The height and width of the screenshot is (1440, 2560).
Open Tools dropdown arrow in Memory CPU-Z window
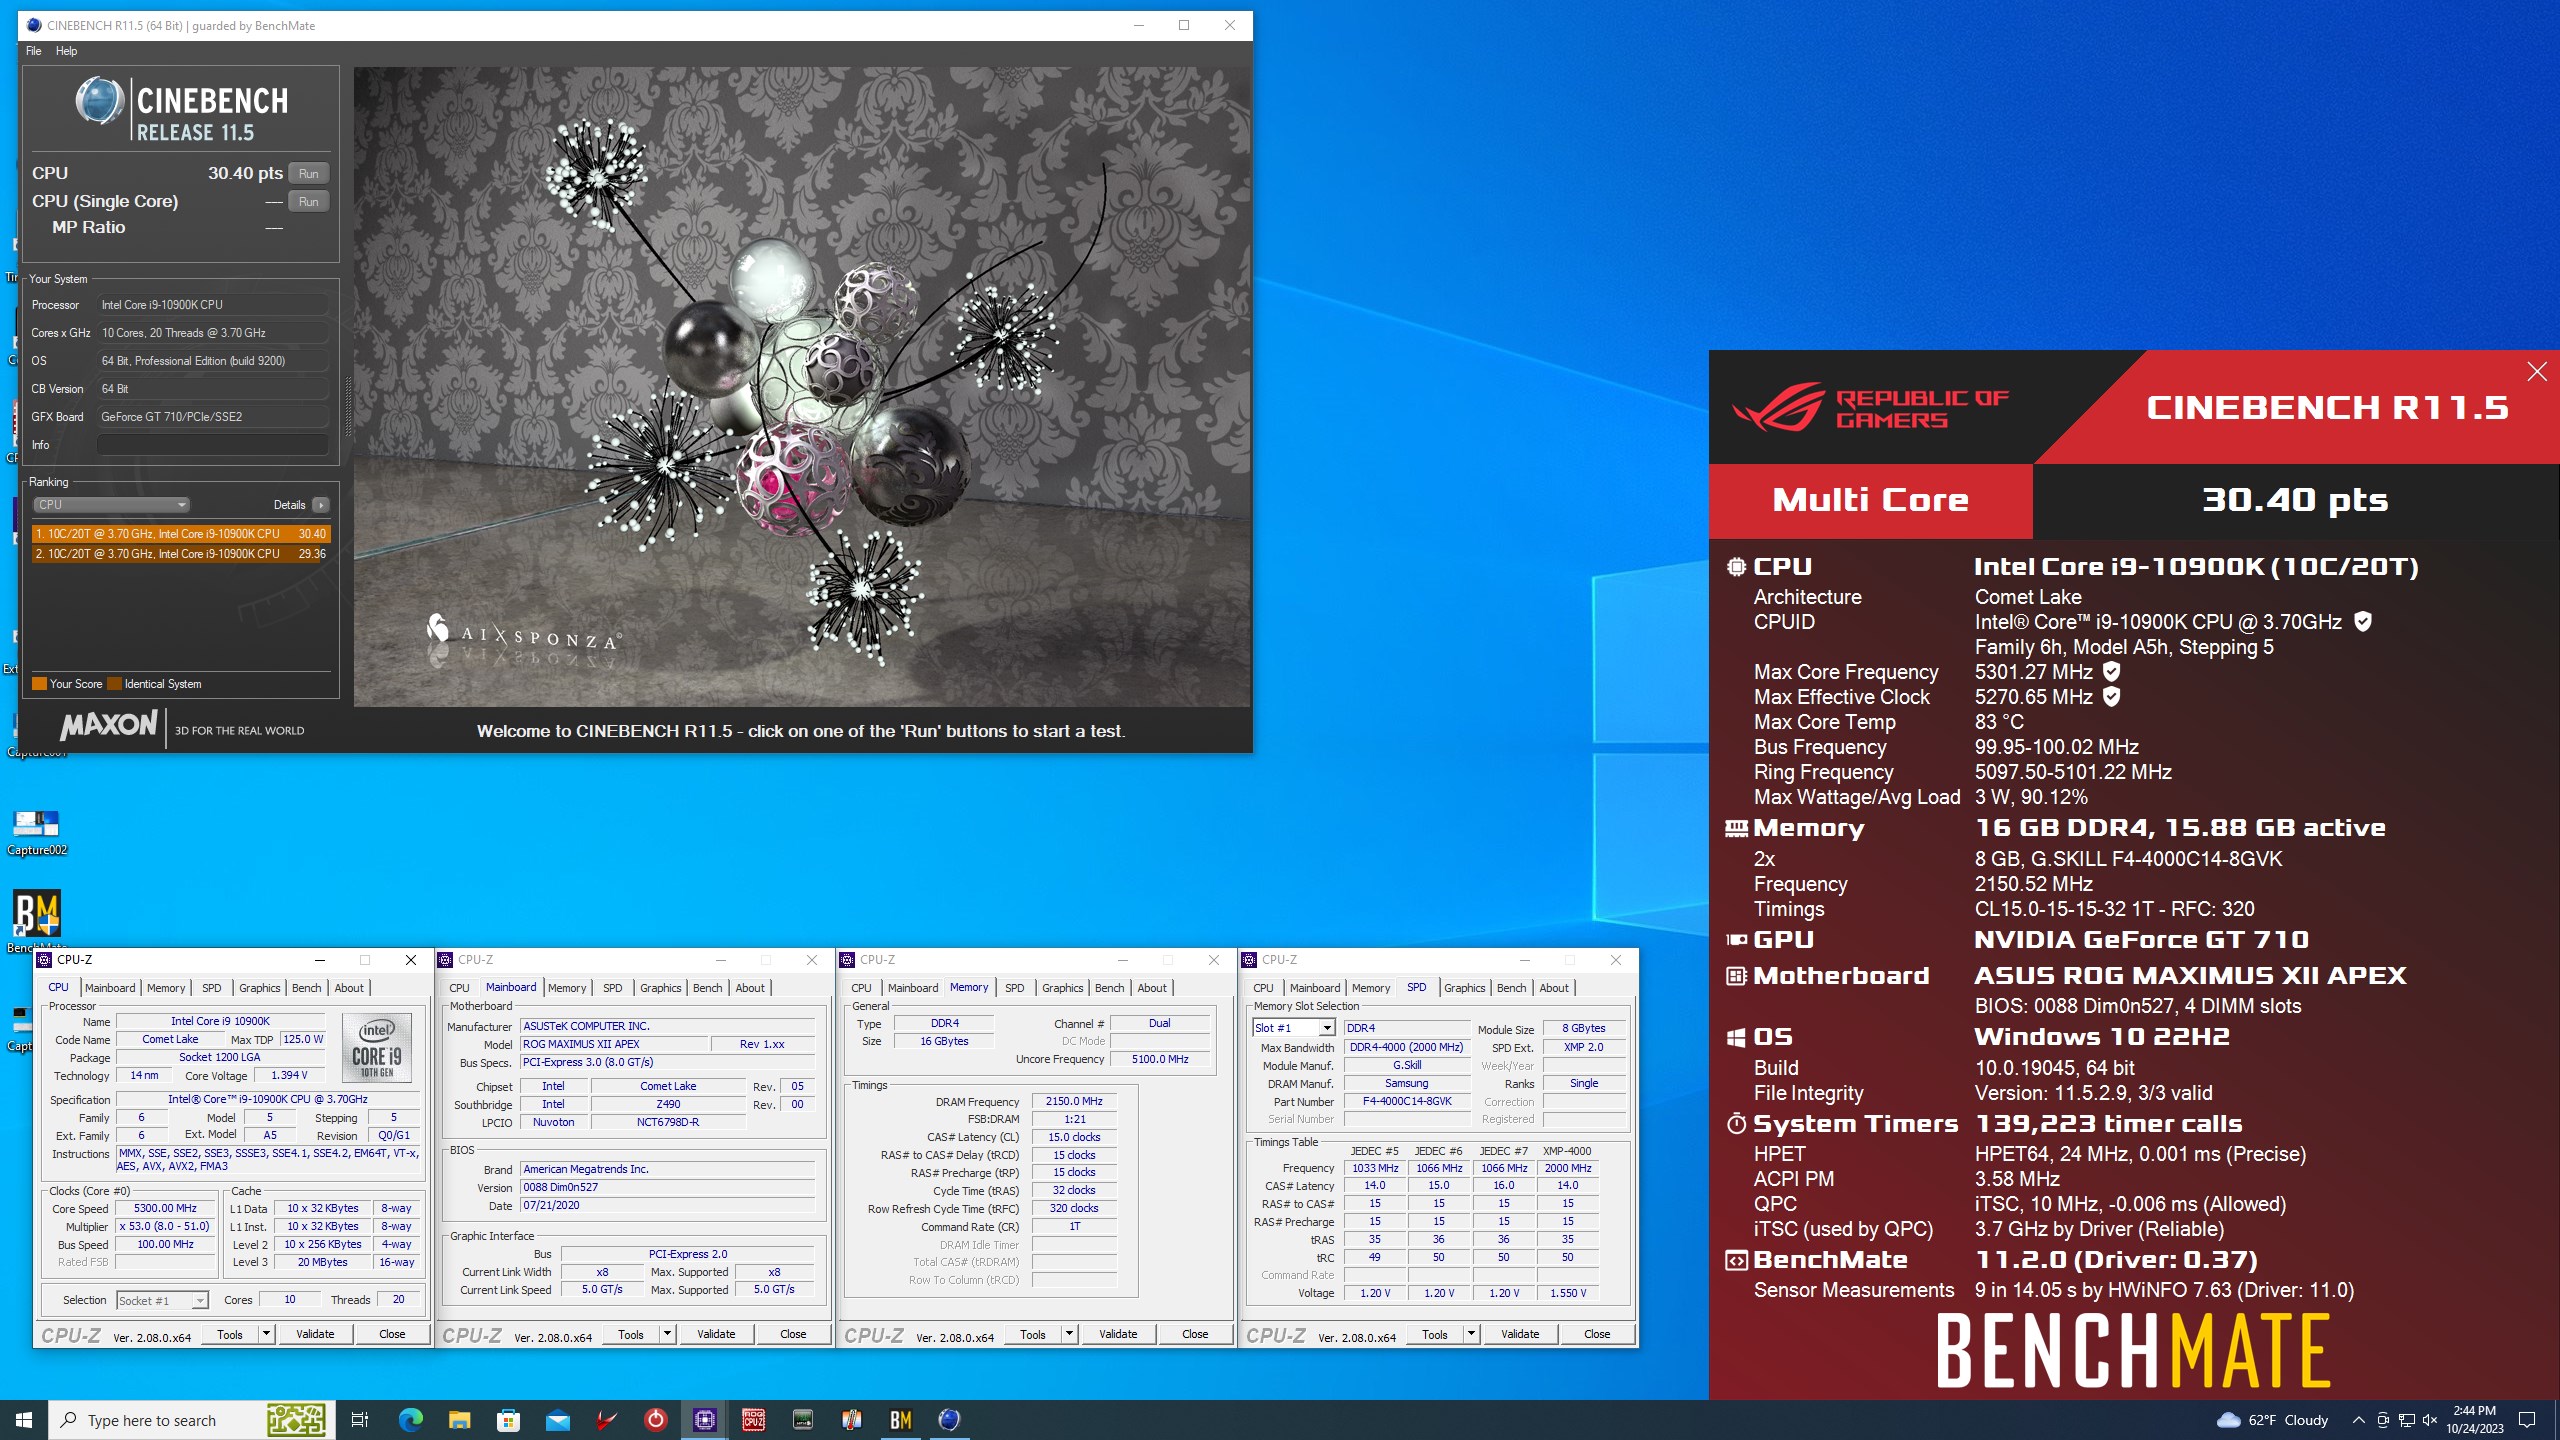point(1069,1334)
